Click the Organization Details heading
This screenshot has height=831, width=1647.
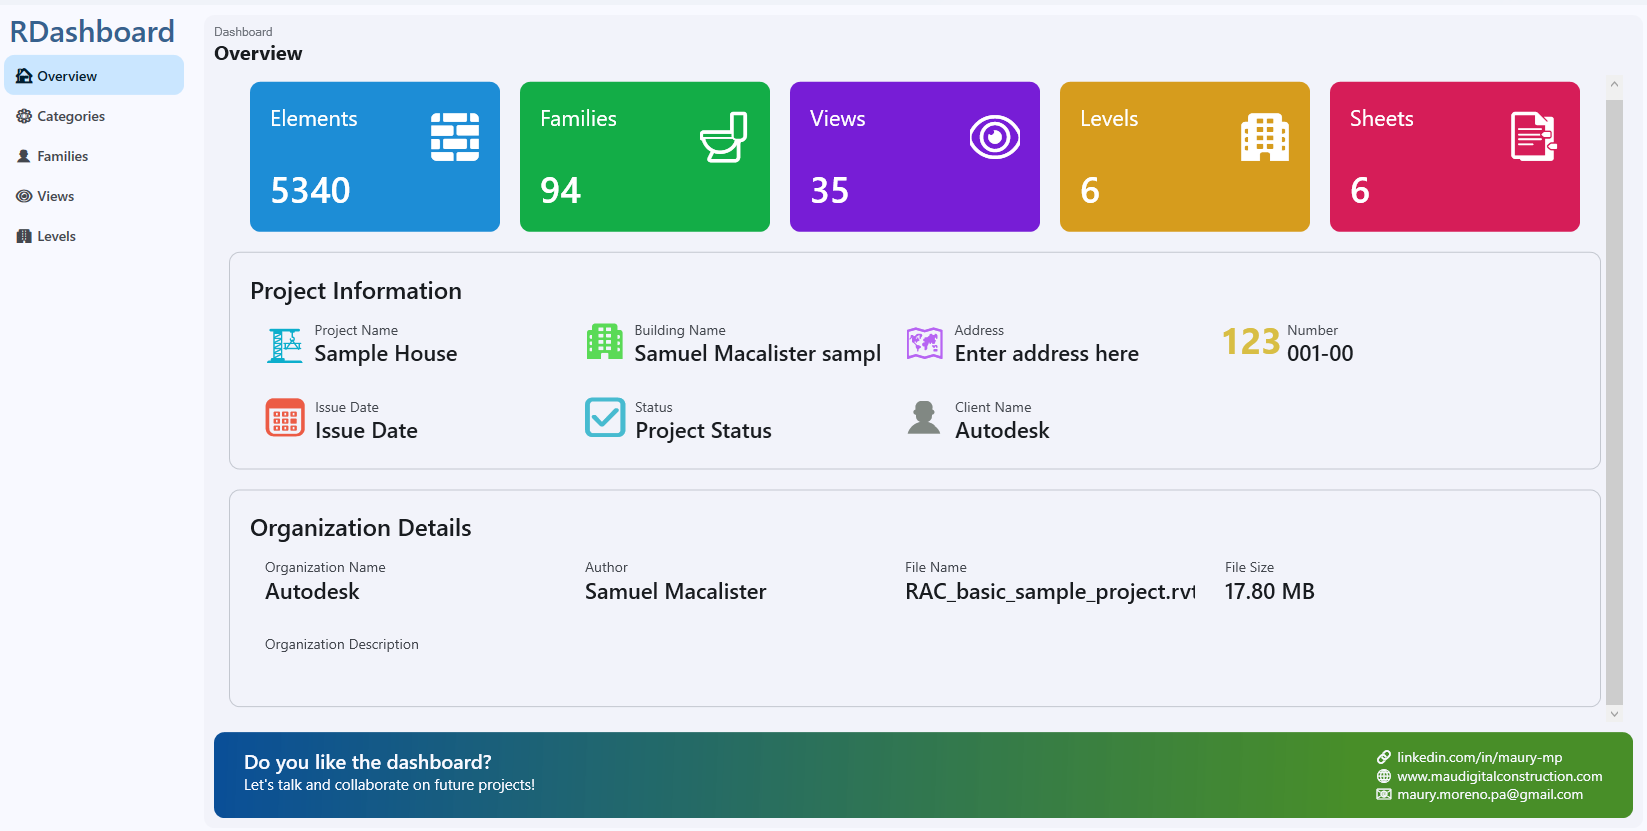360,528
